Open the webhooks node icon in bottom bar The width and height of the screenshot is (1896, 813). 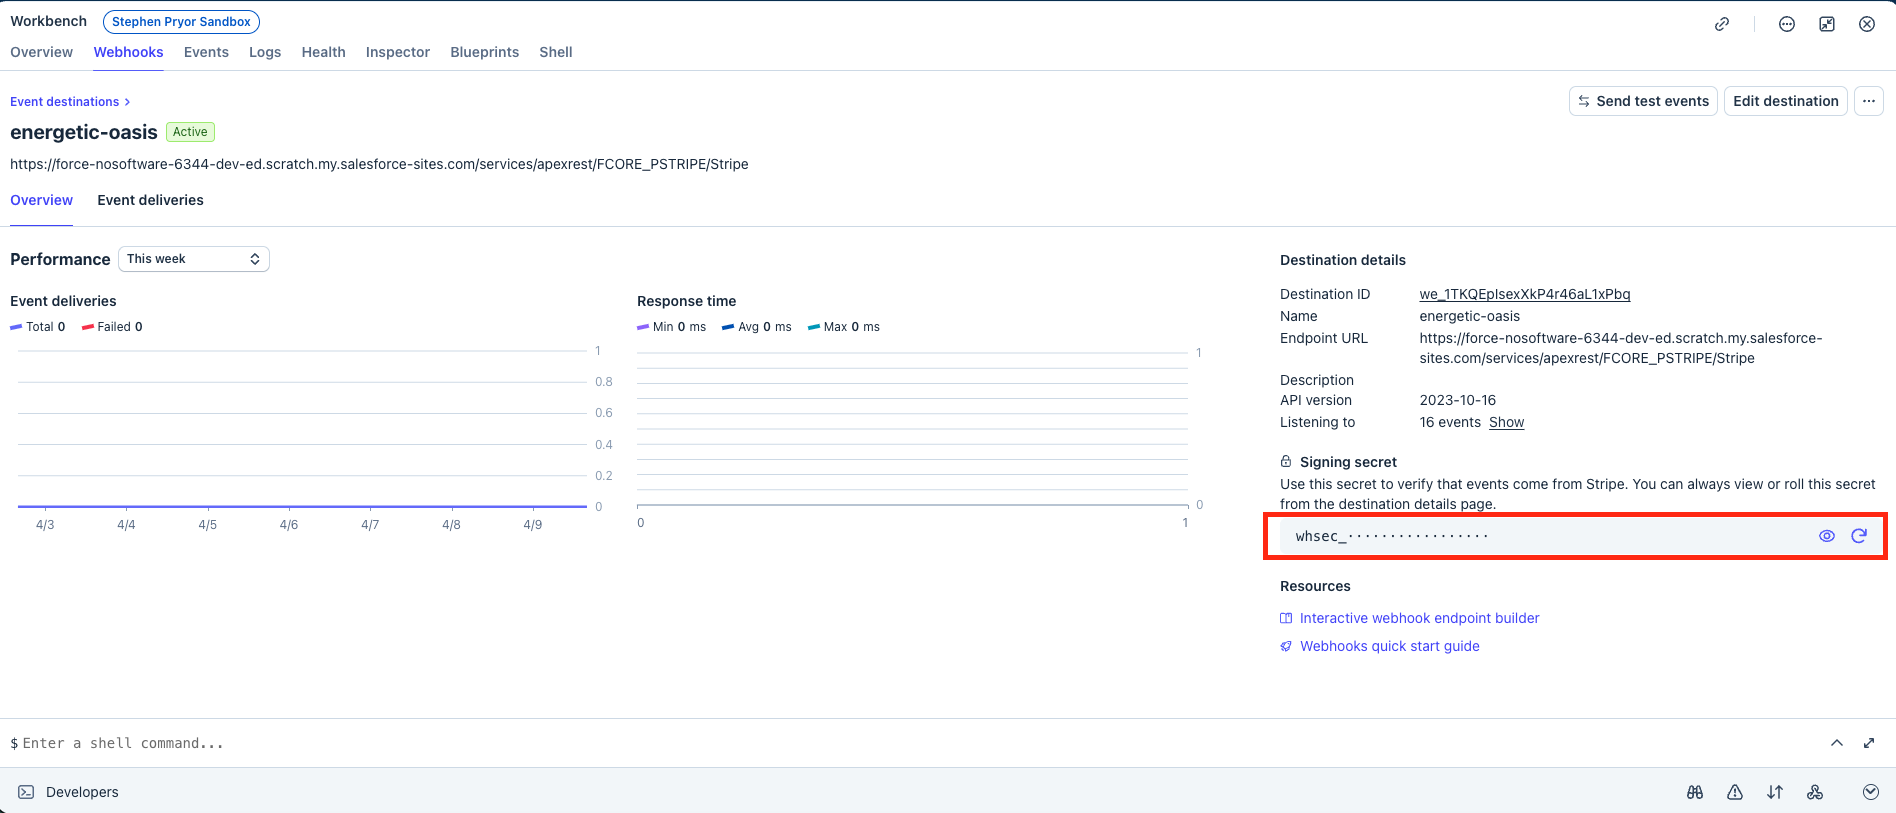[1815, 792]
